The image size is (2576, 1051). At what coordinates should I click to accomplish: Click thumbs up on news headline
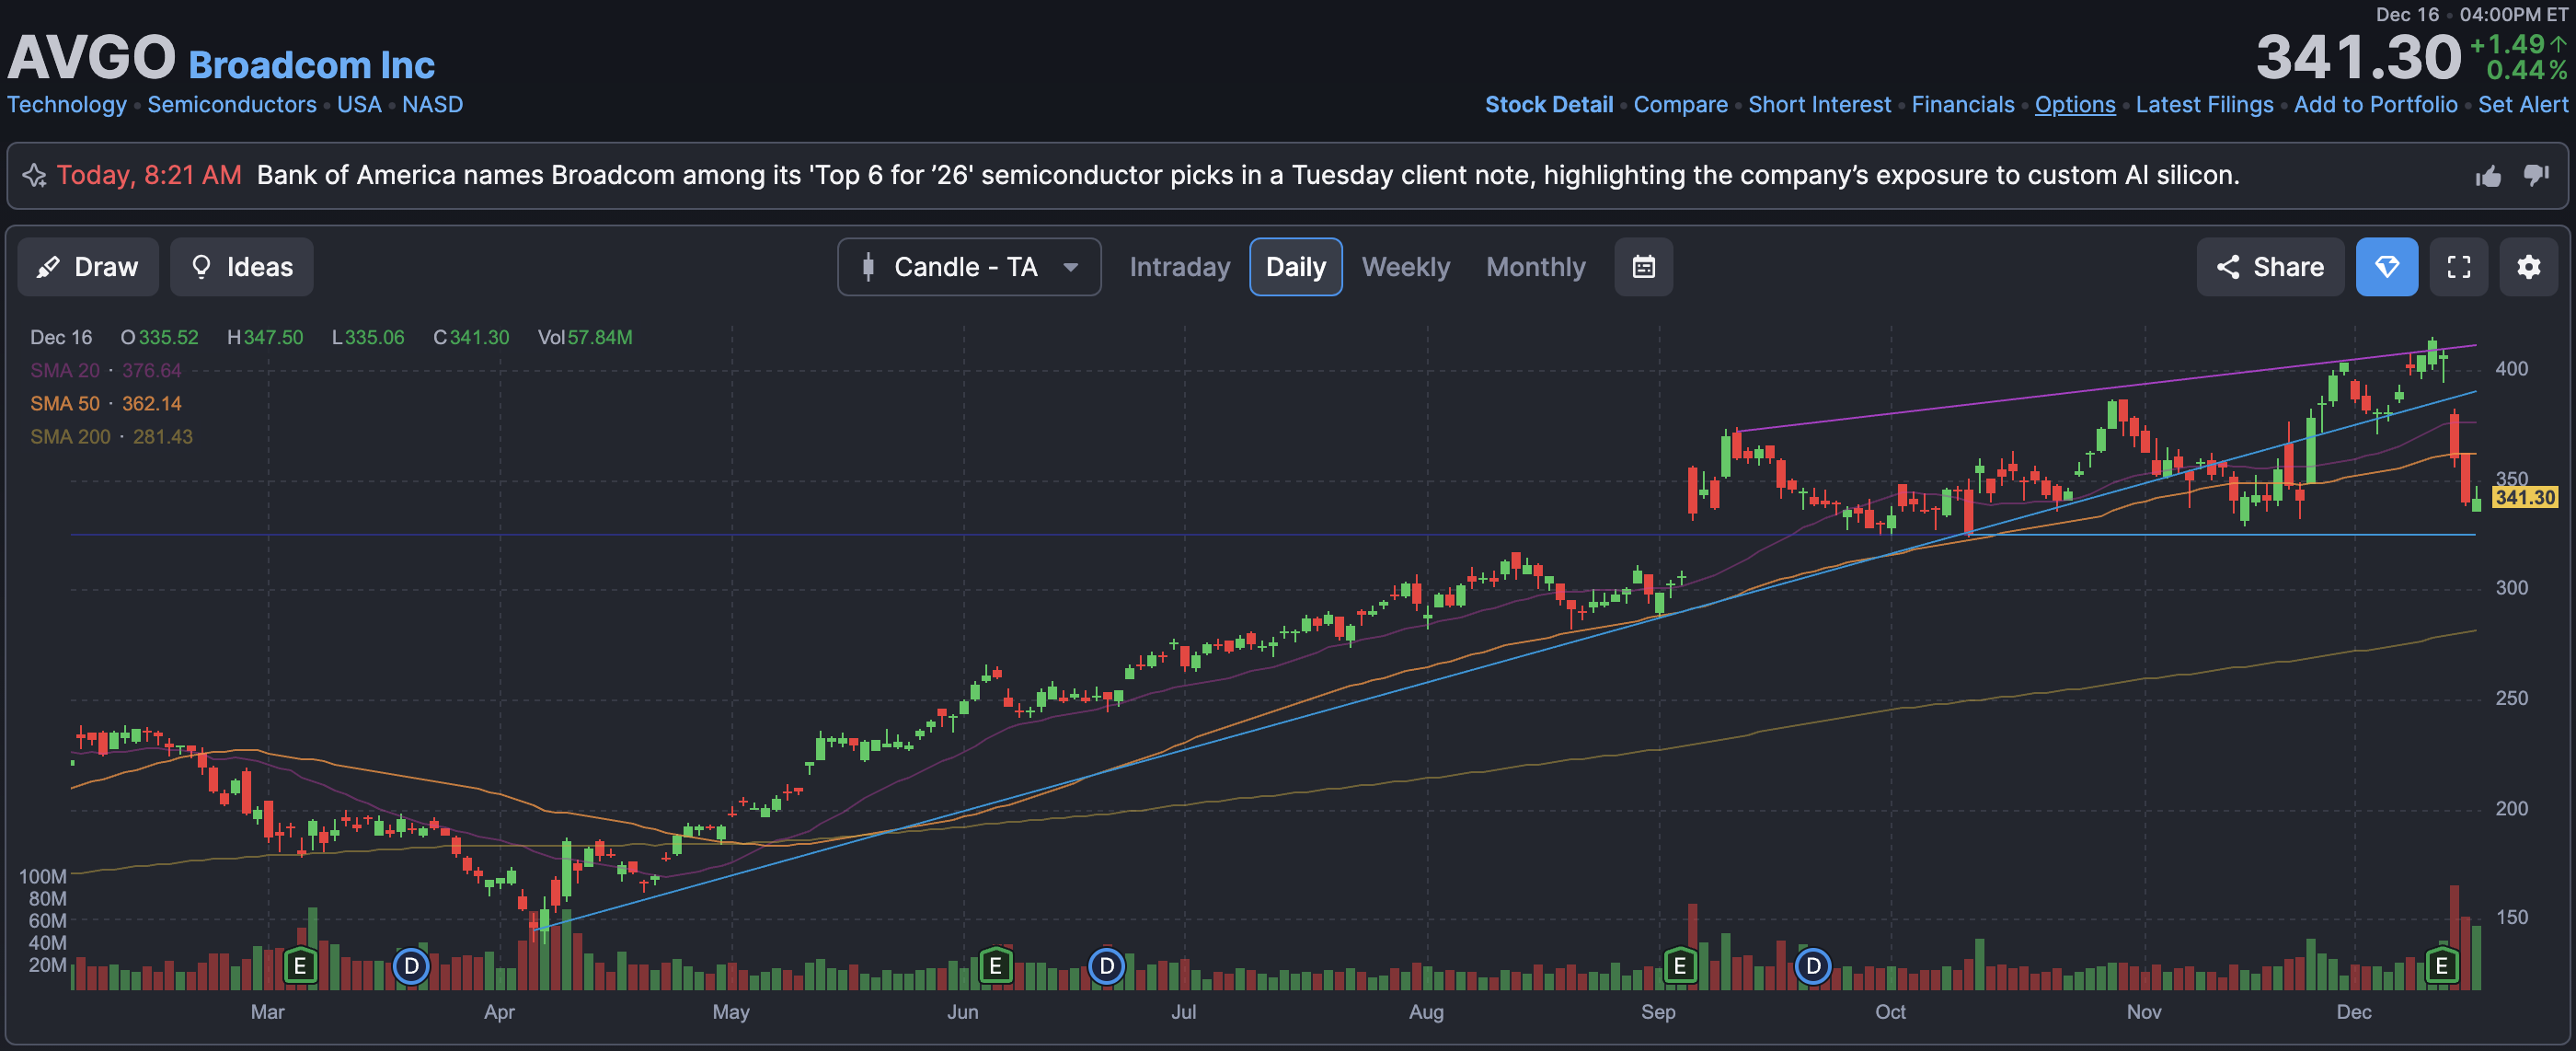click(x=2488, y=176)
